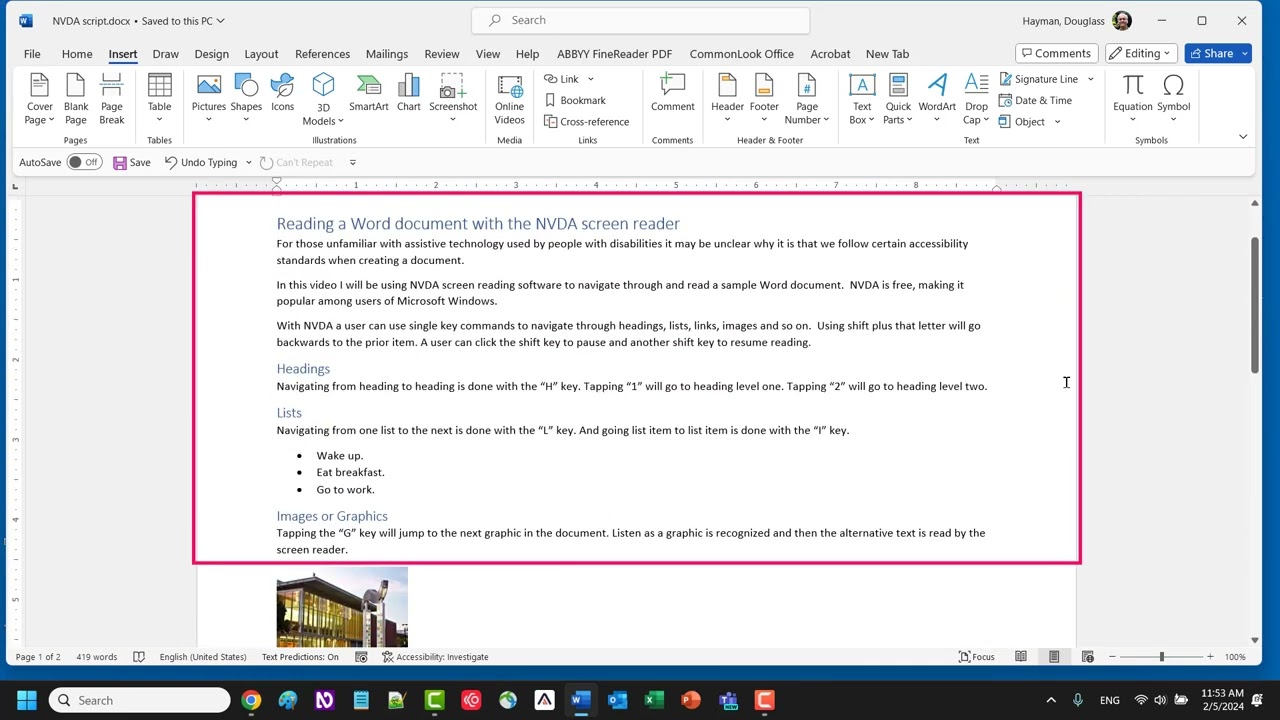The image size is (1280, 720).
Task: Toggle the AutoSave switch
Action: click(x=84, y=162)
